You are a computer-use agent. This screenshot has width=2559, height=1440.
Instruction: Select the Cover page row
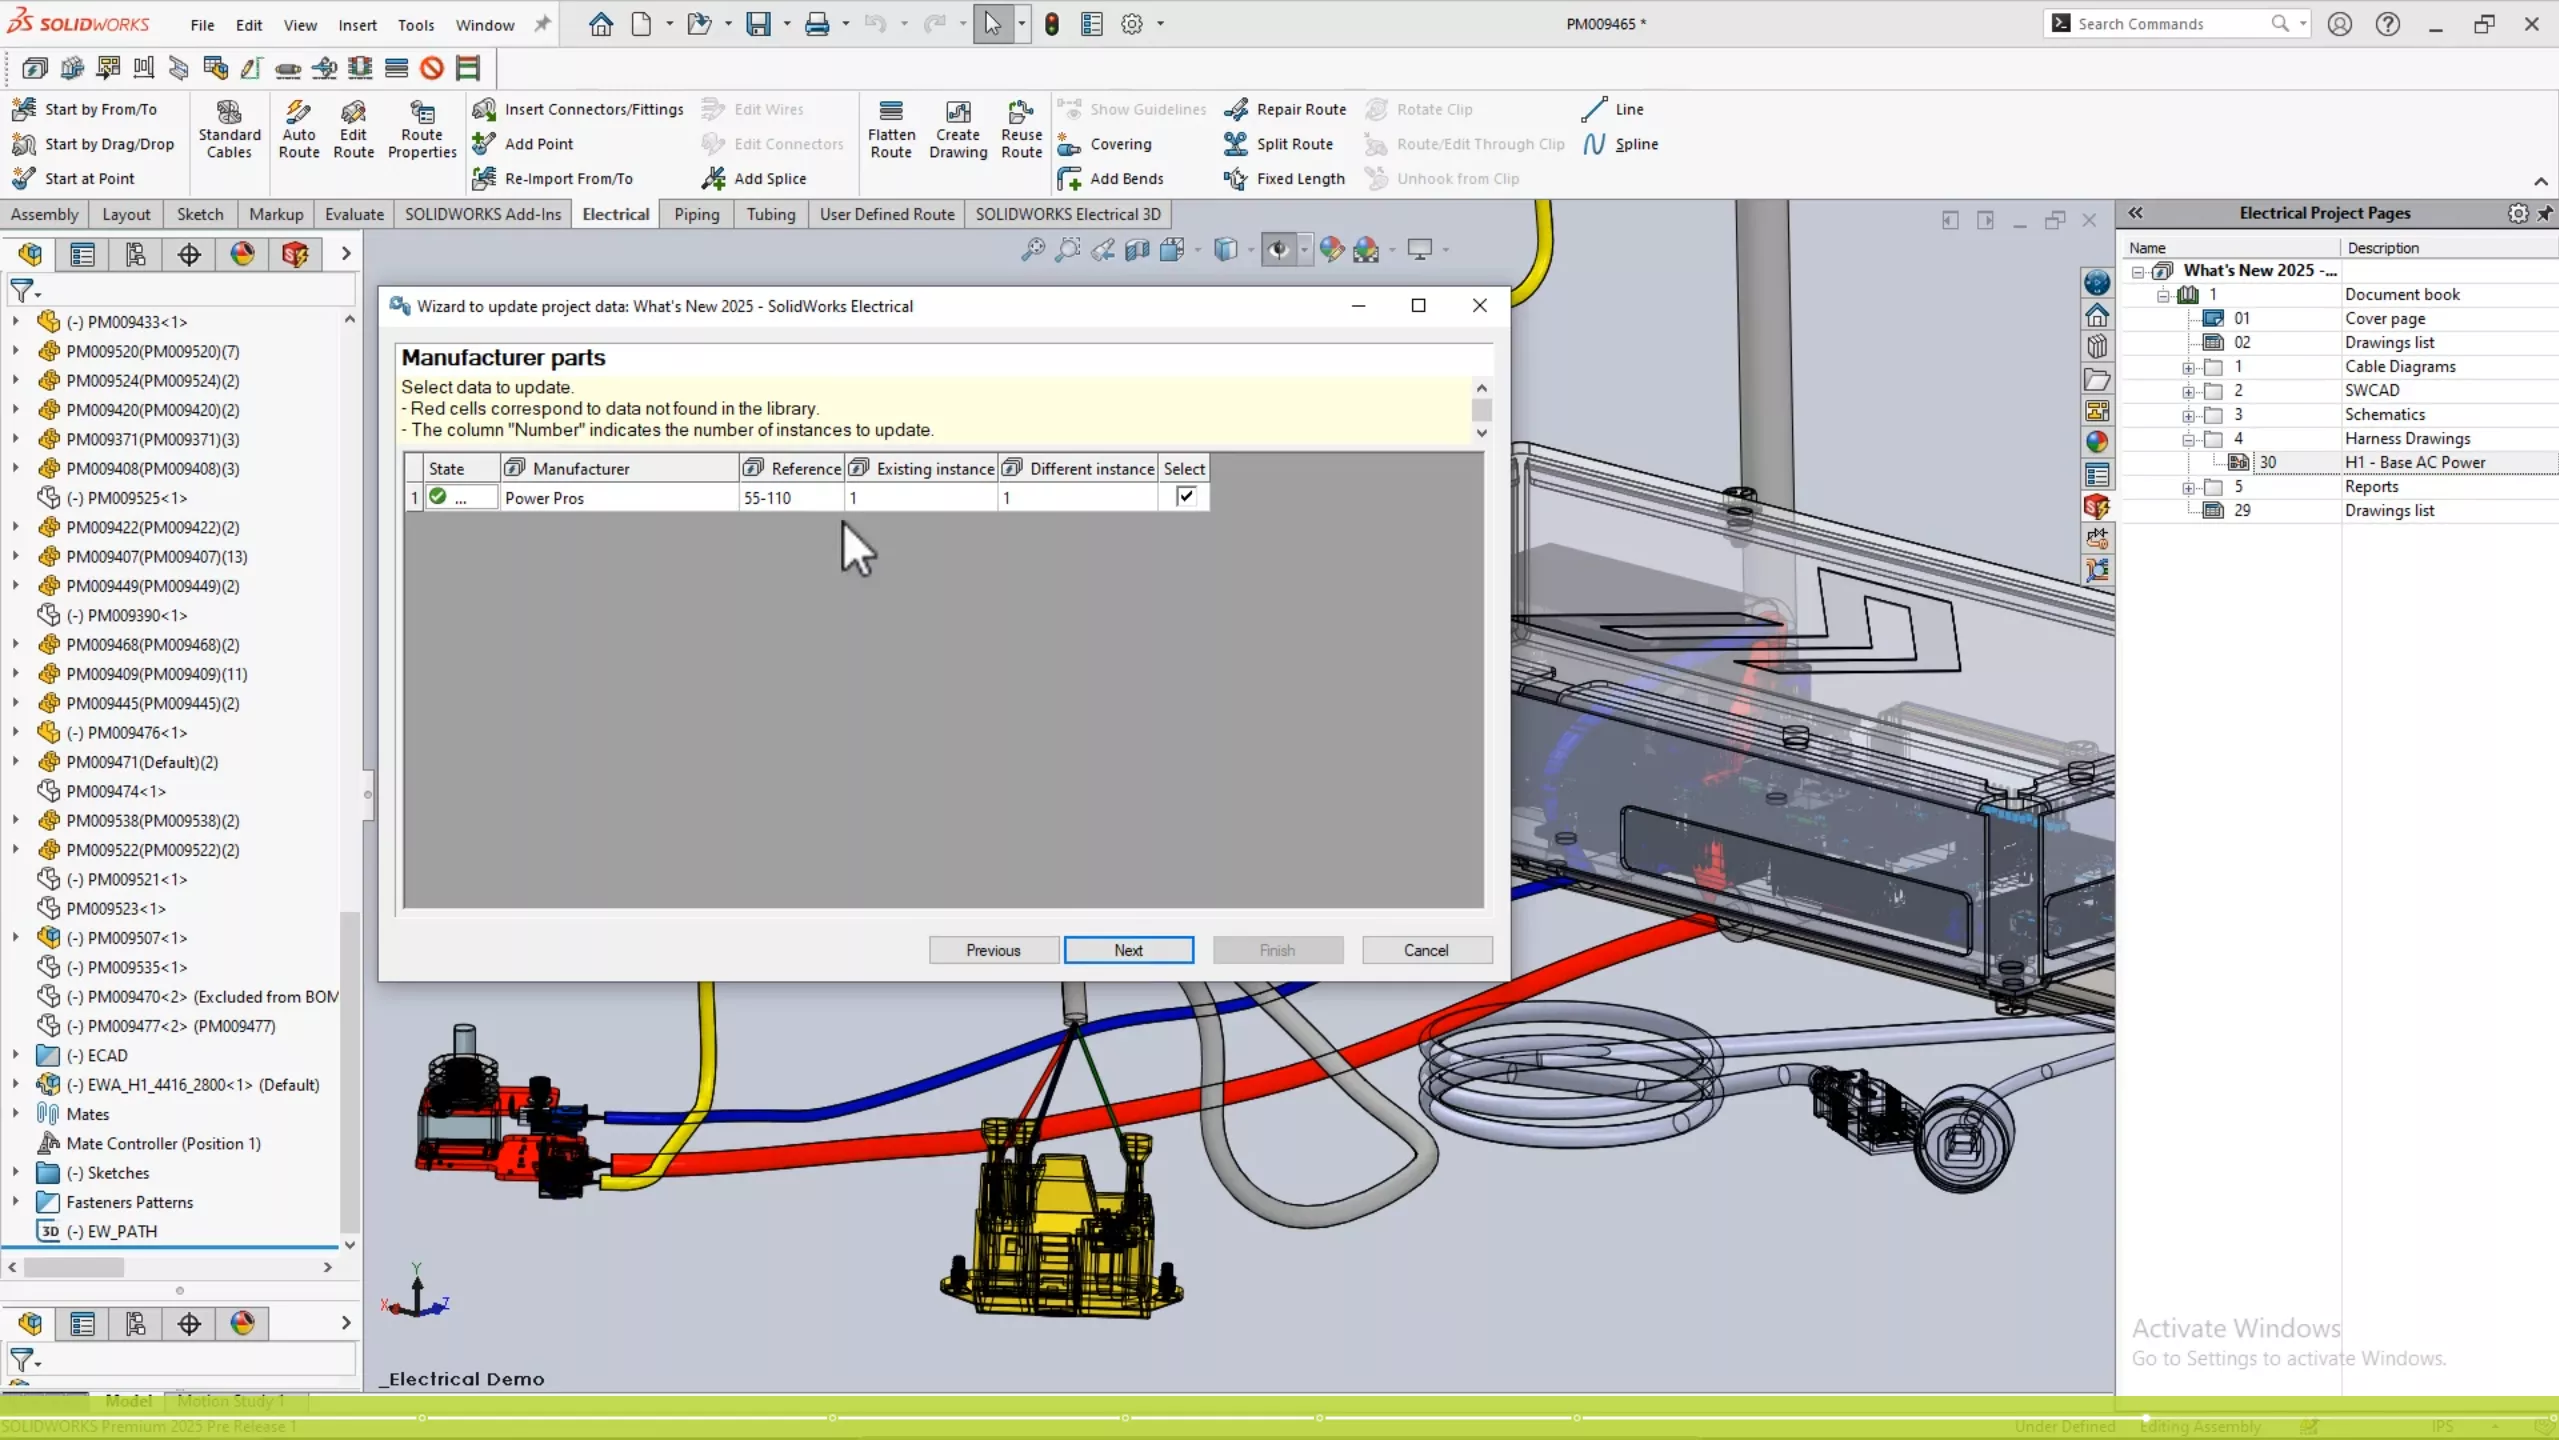click(2385, 318)
